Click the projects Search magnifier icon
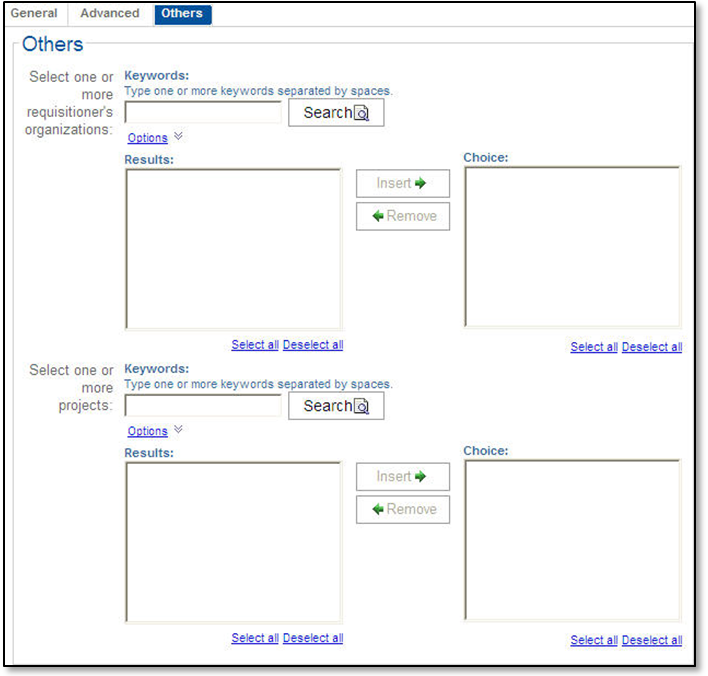The image size is (708, 676). click(x=362, y=407)
